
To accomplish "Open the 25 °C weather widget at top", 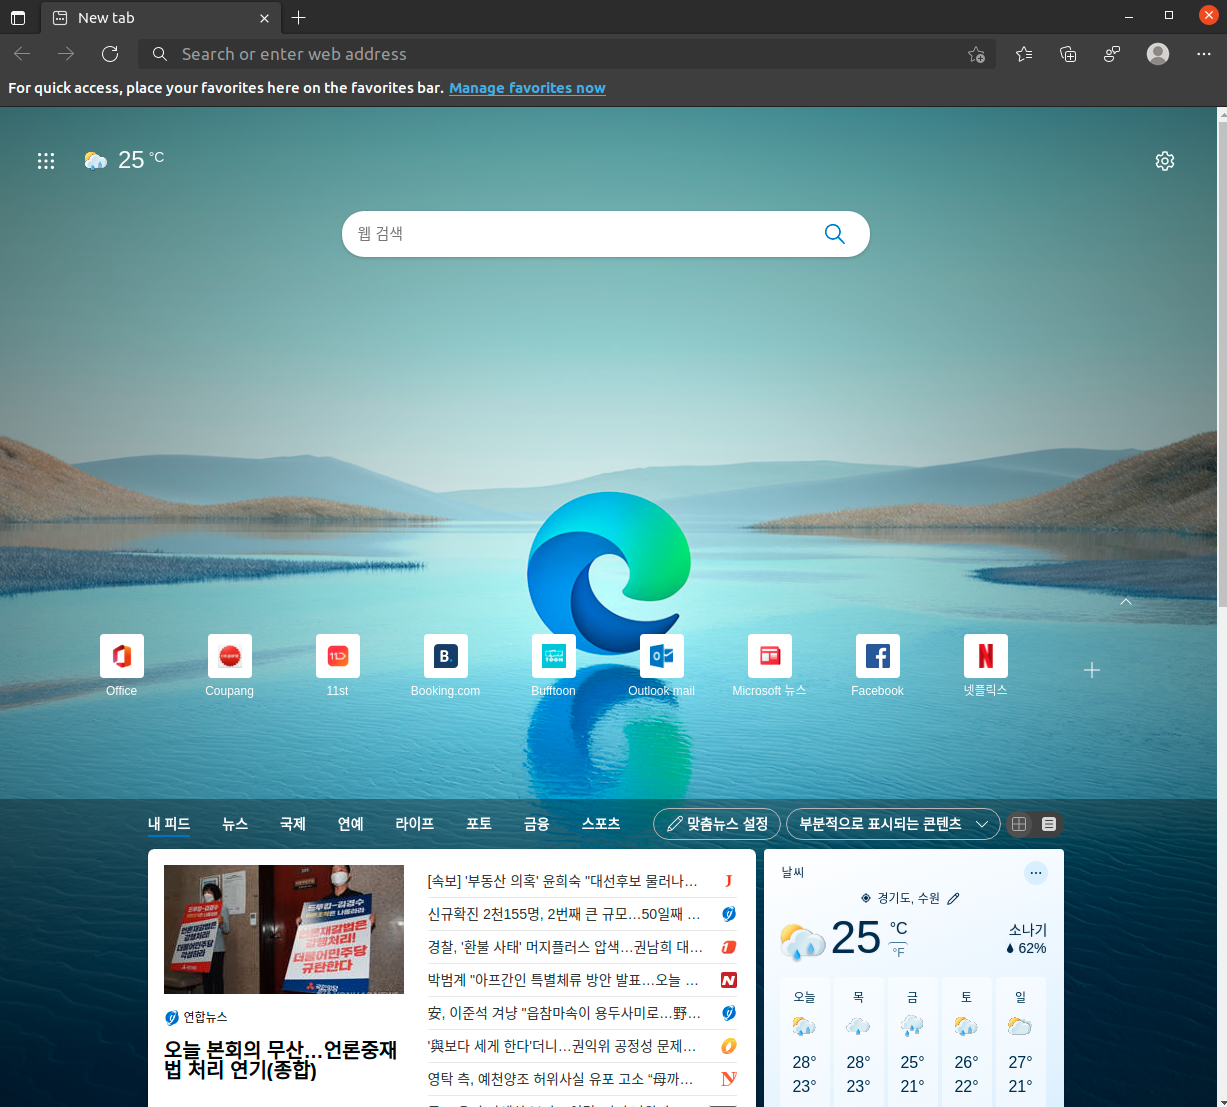I will (124, 160).
